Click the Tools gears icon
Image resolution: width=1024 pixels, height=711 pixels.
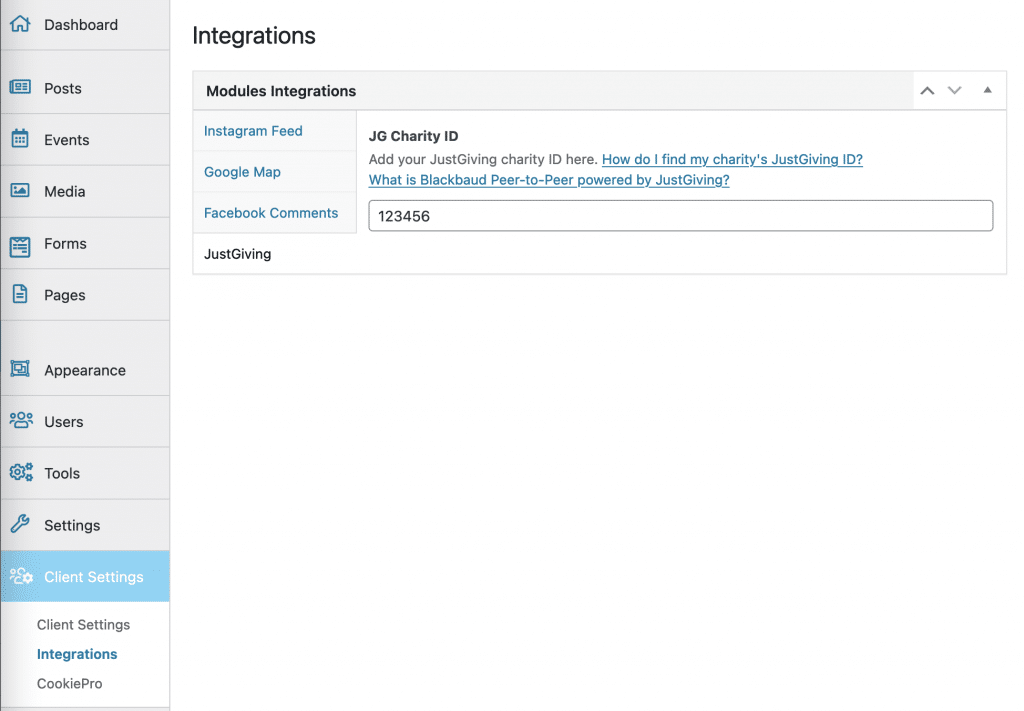click(21, 472)
